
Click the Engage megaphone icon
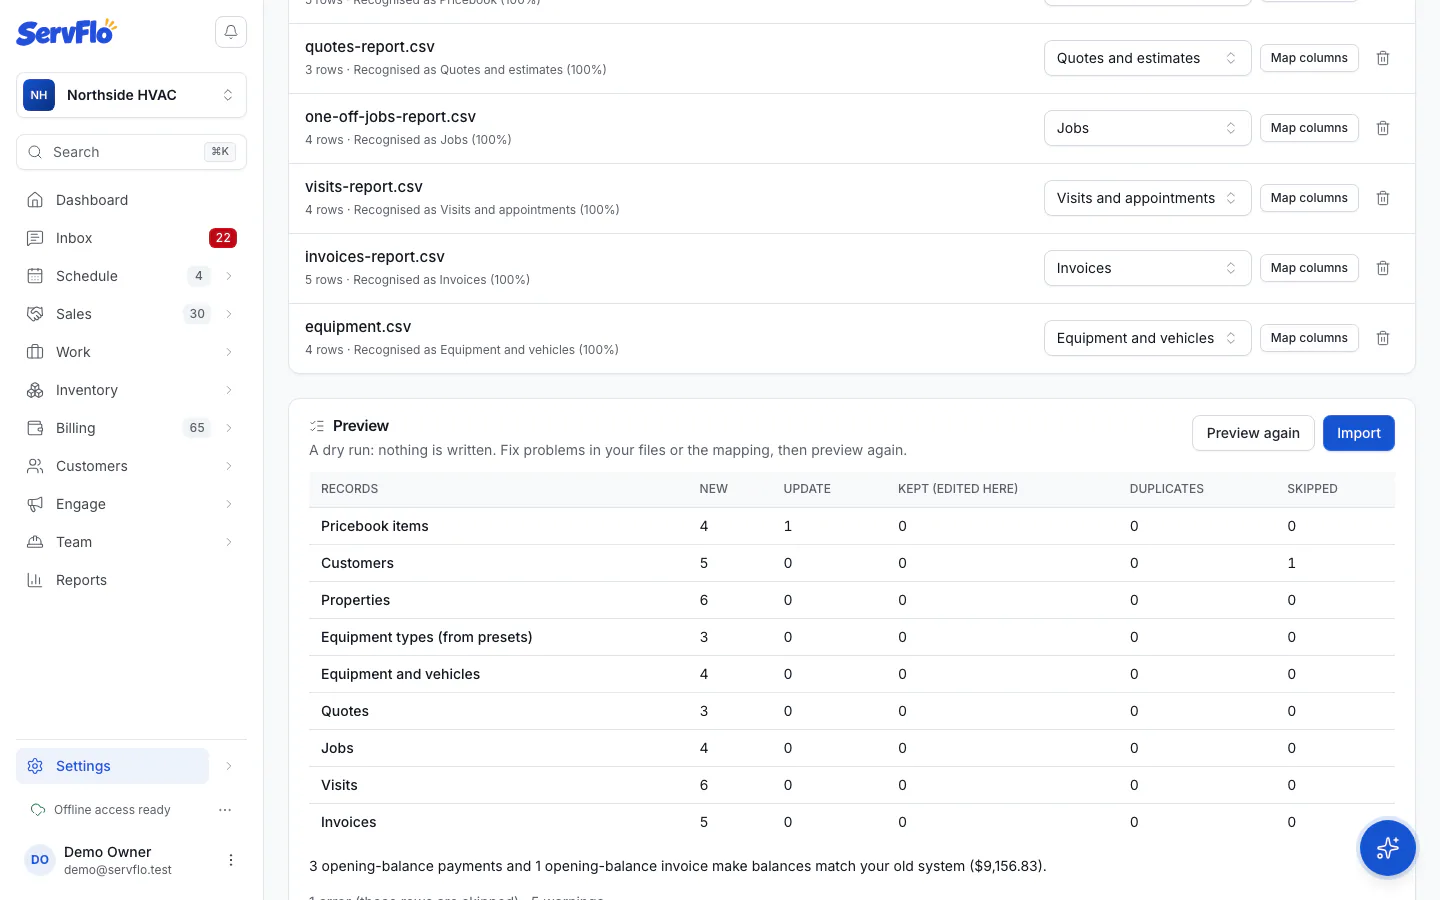point(35,504)
